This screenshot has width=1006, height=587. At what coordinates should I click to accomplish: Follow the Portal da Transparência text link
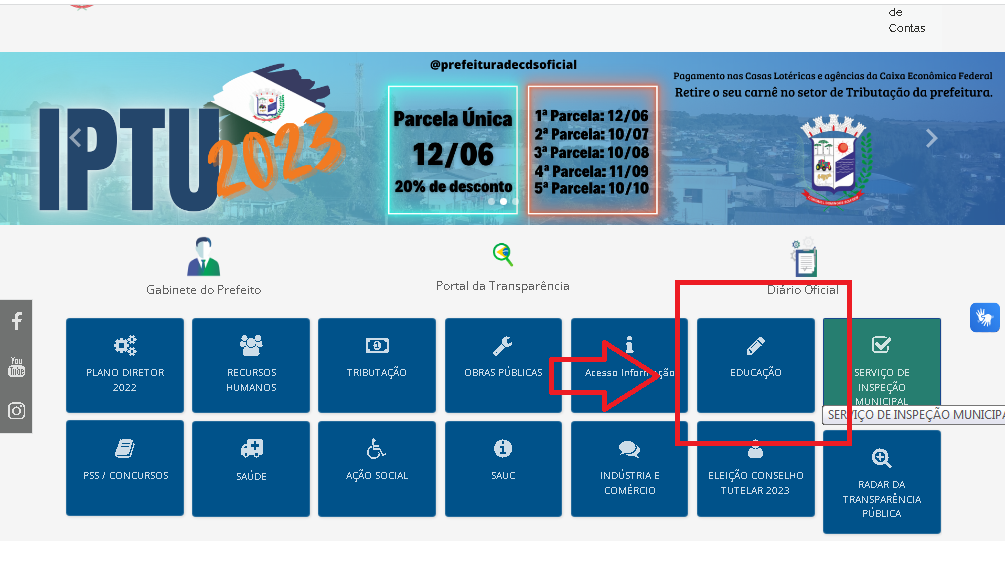[x=502, y=286]
